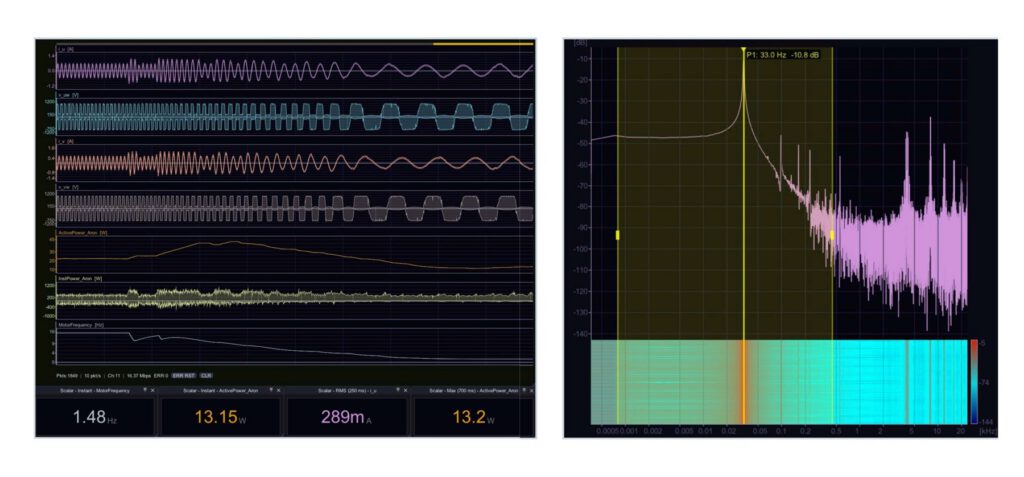The height and width of the screenshot is (477, 1024).
Task: Grab the right yellow range cursor handle
Action: [832, 235]
